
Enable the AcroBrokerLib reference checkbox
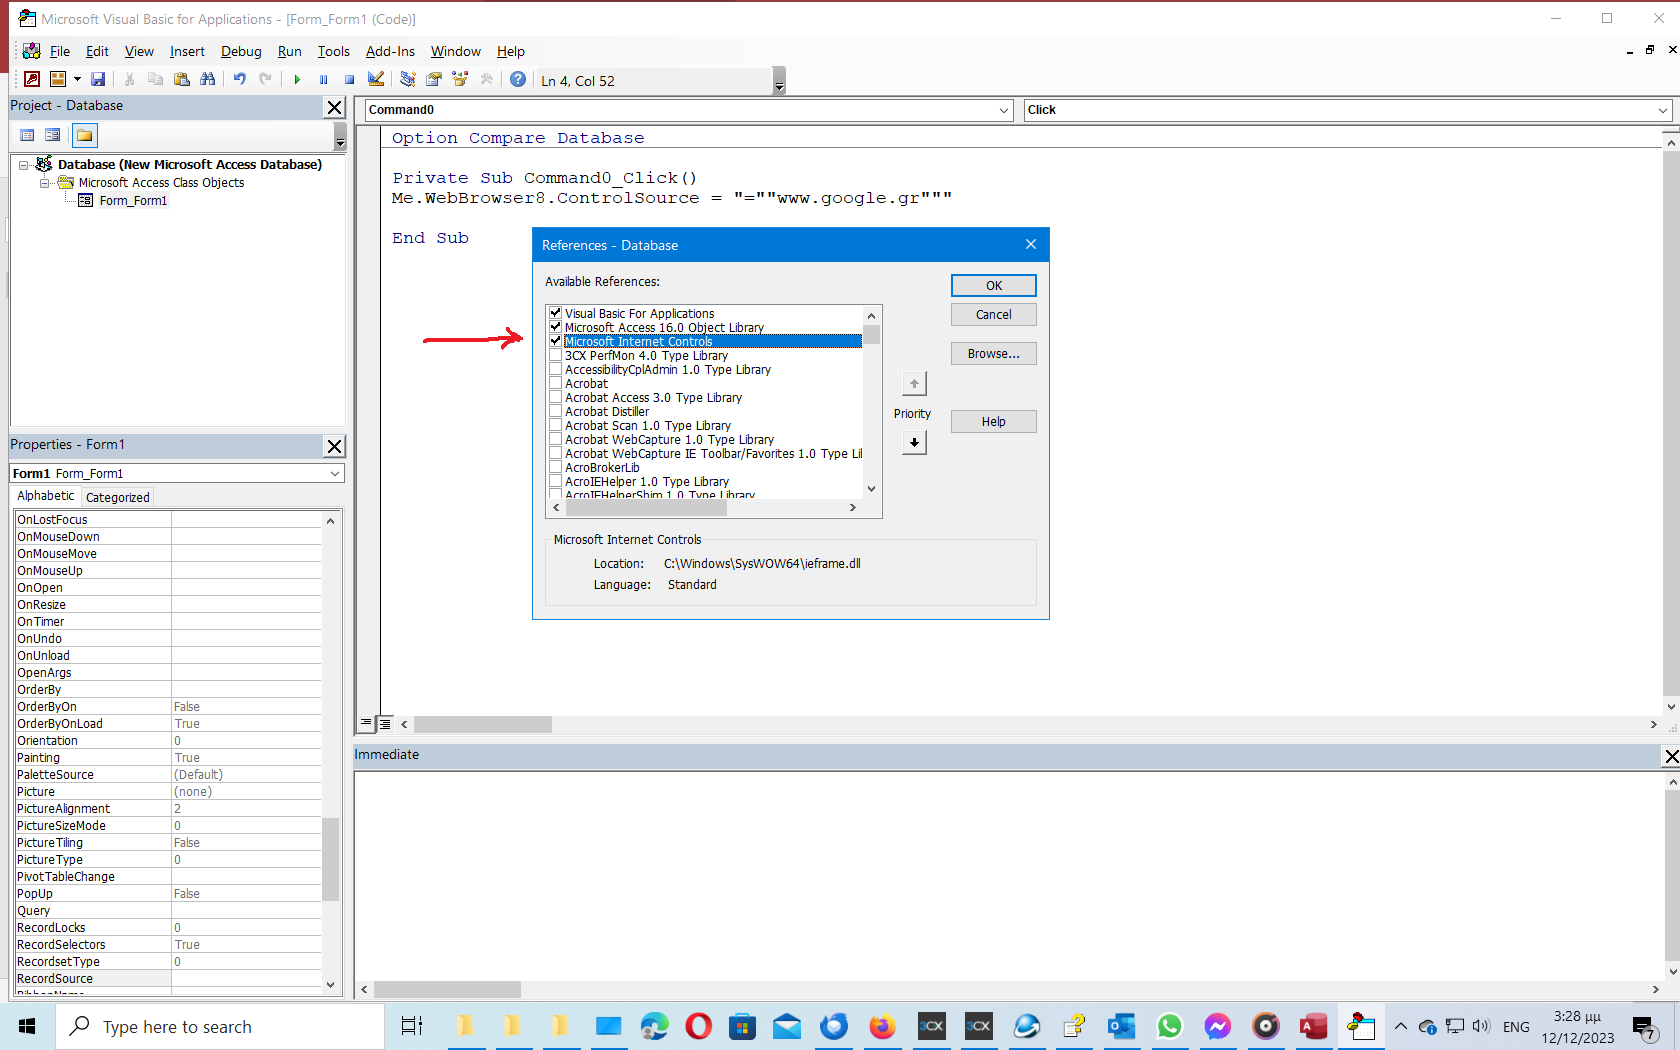click(x=556, y=467)
